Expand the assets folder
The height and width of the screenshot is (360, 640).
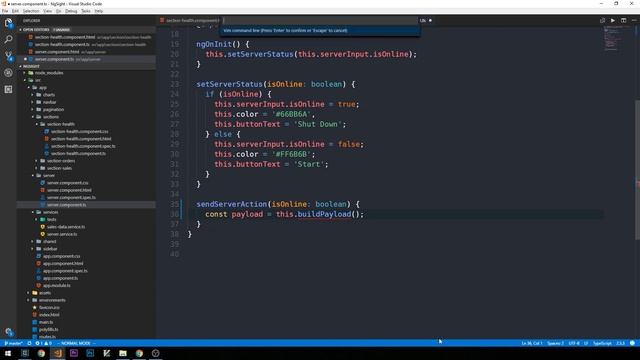(29, 293)
